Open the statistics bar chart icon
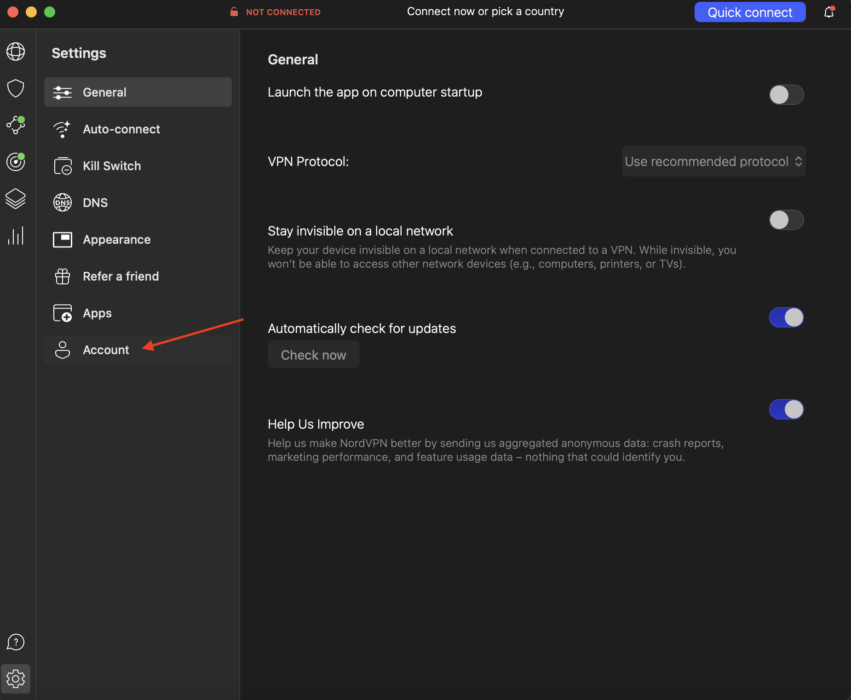This screenshot has height=700, width=851. tap(15, 235)
